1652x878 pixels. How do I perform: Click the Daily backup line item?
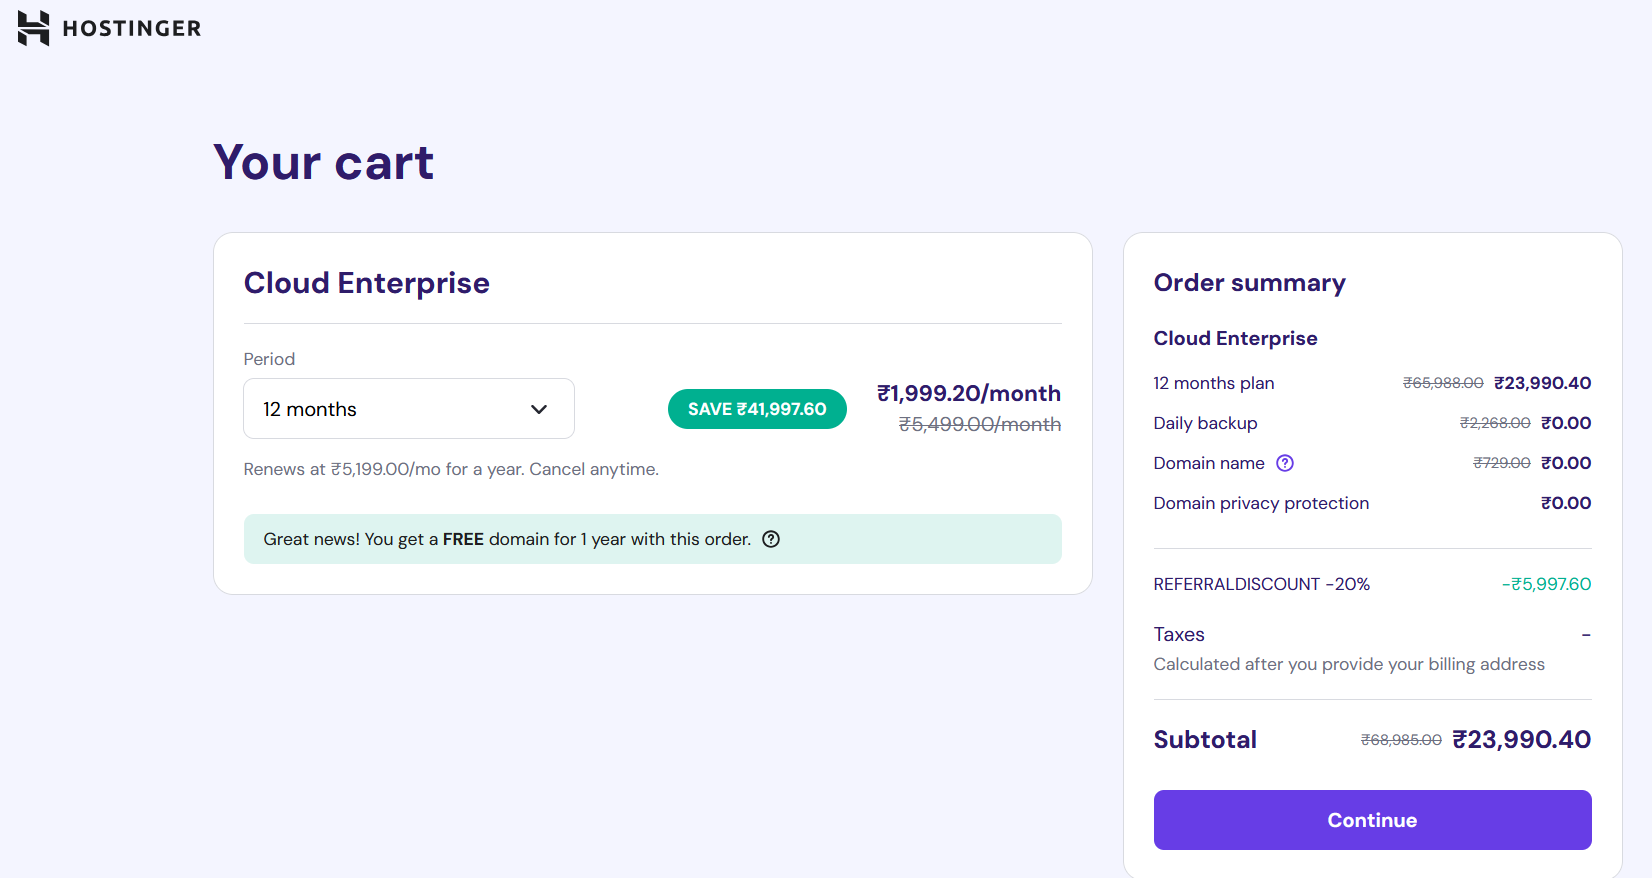(1372, 423)
